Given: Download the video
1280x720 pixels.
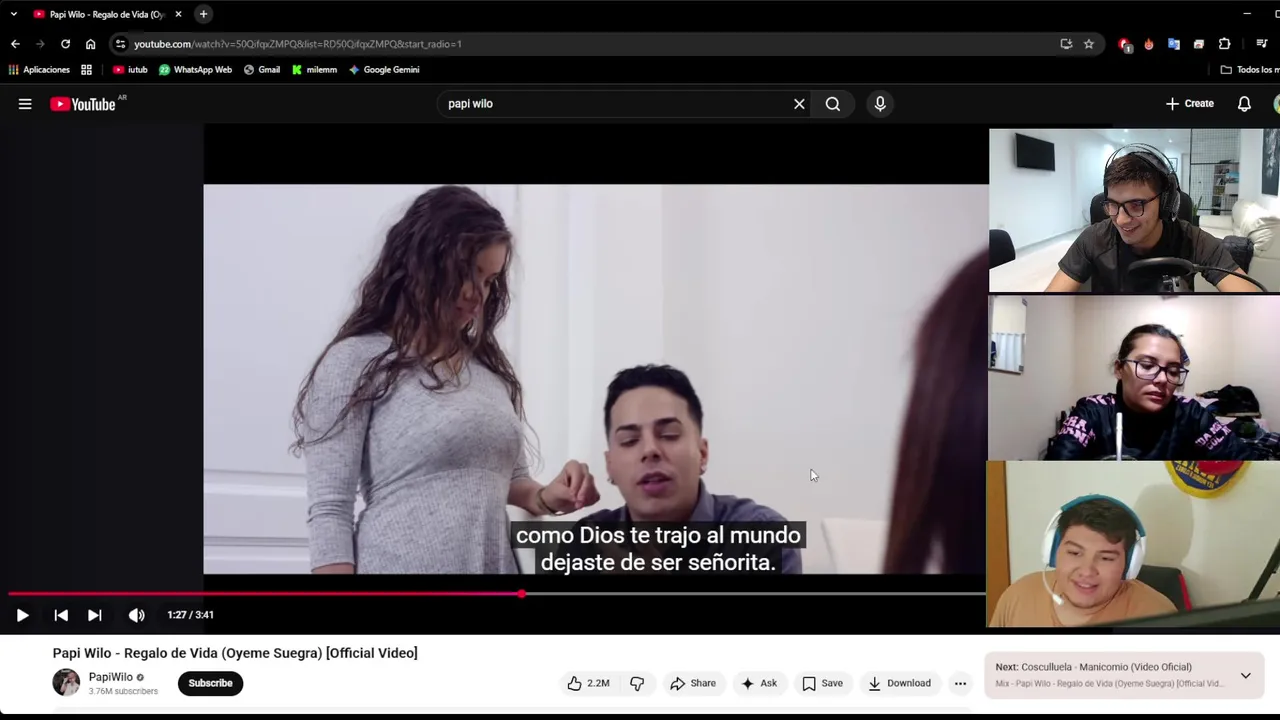Looking at the screenshot, I should [899, 683].
